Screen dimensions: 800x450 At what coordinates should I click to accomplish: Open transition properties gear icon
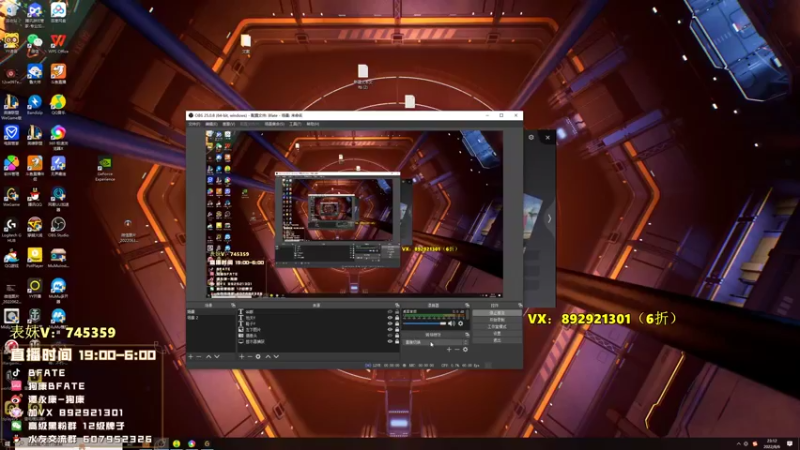465,349
